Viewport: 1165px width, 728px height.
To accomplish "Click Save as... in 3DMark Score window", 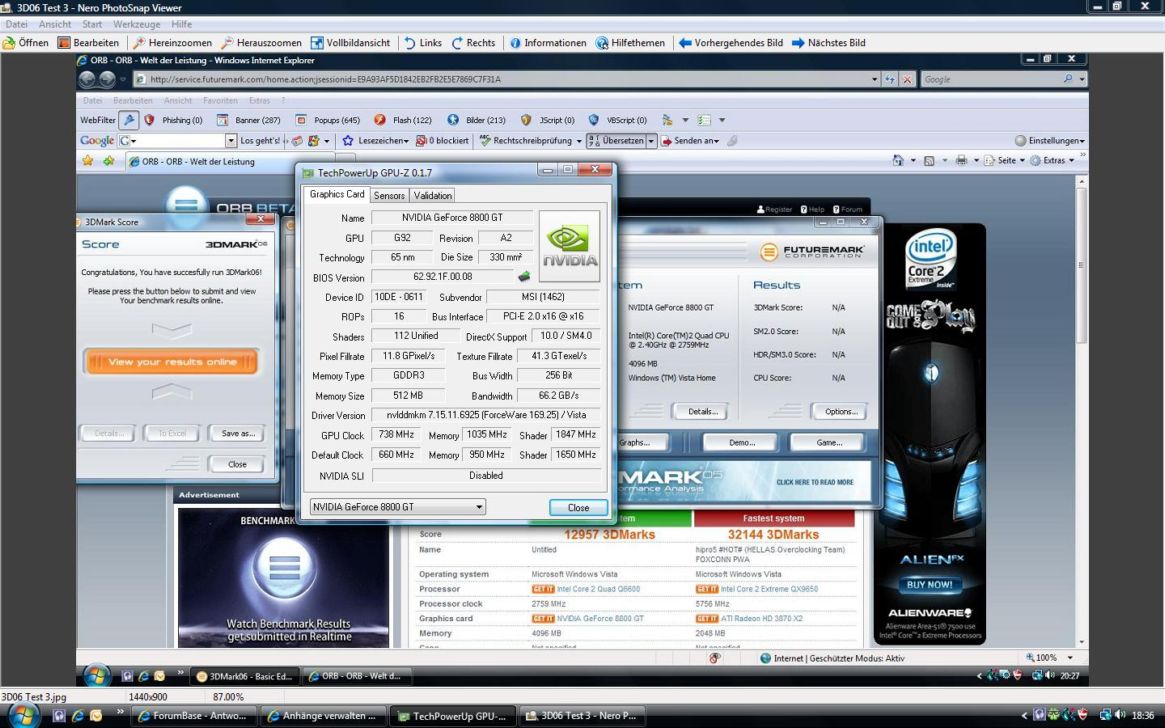I will pos(237,433).
